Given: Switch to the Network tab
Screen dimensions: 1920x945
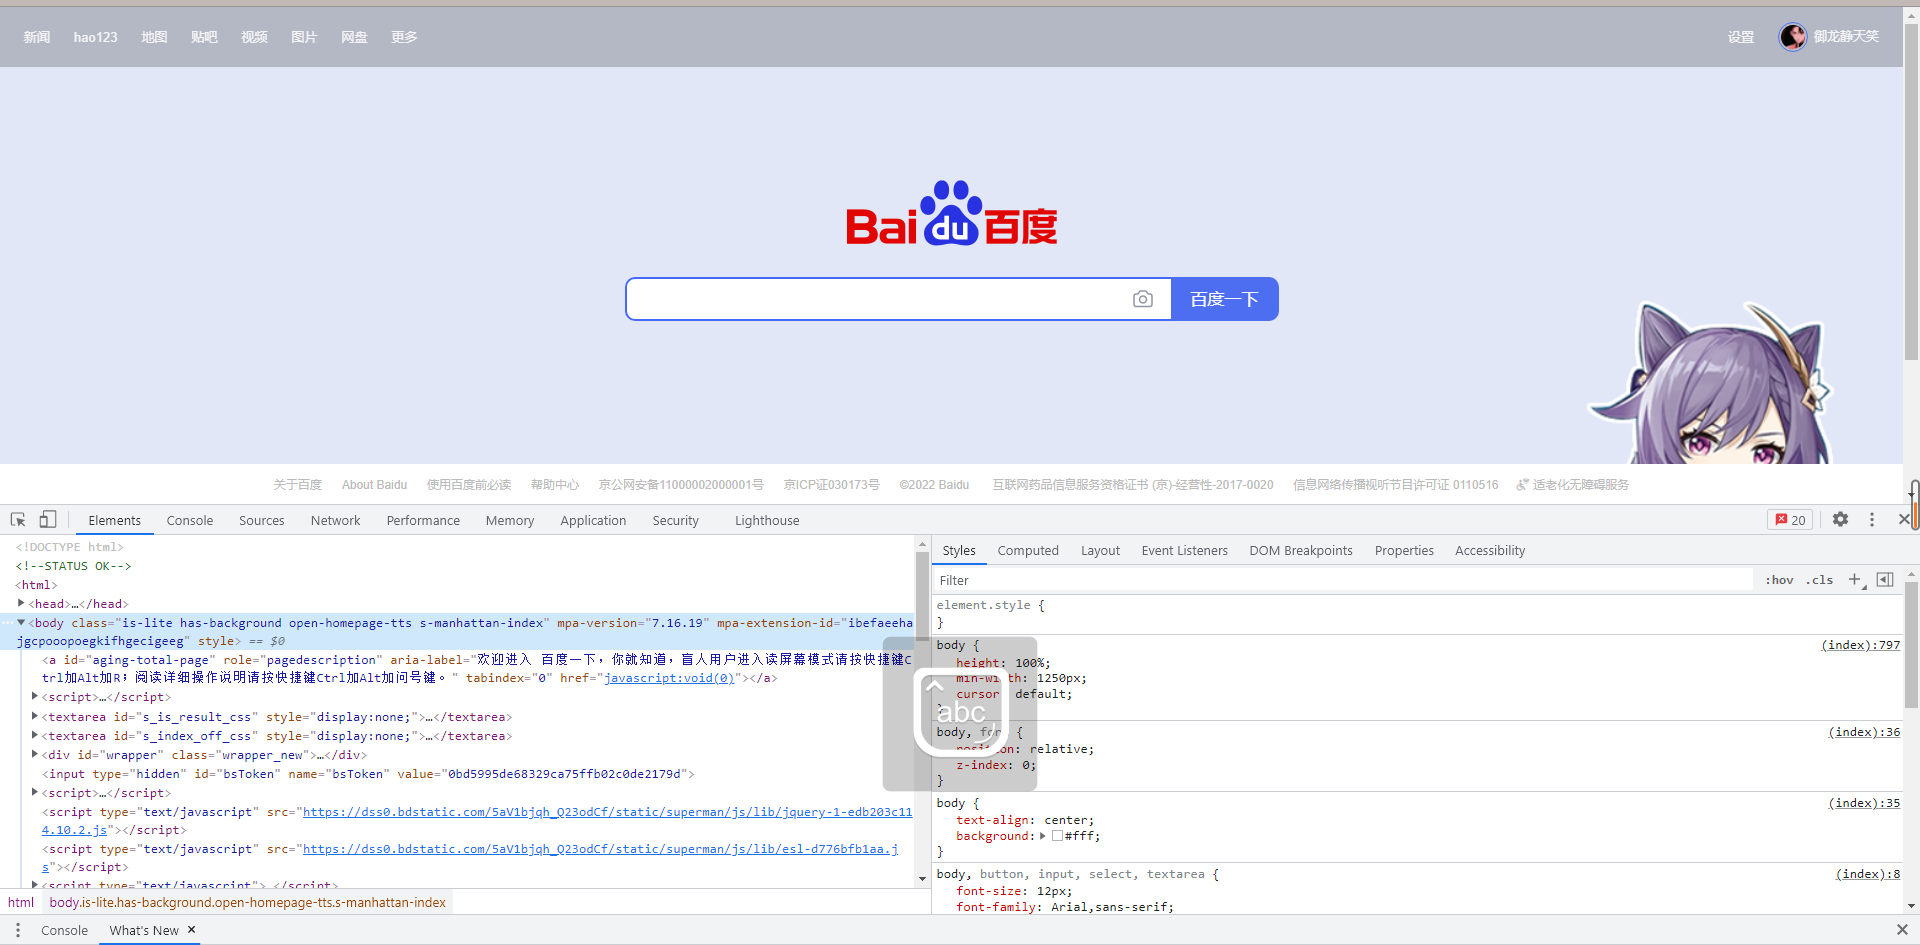Looking at the screenshot, I should click(x=335, y=520).
